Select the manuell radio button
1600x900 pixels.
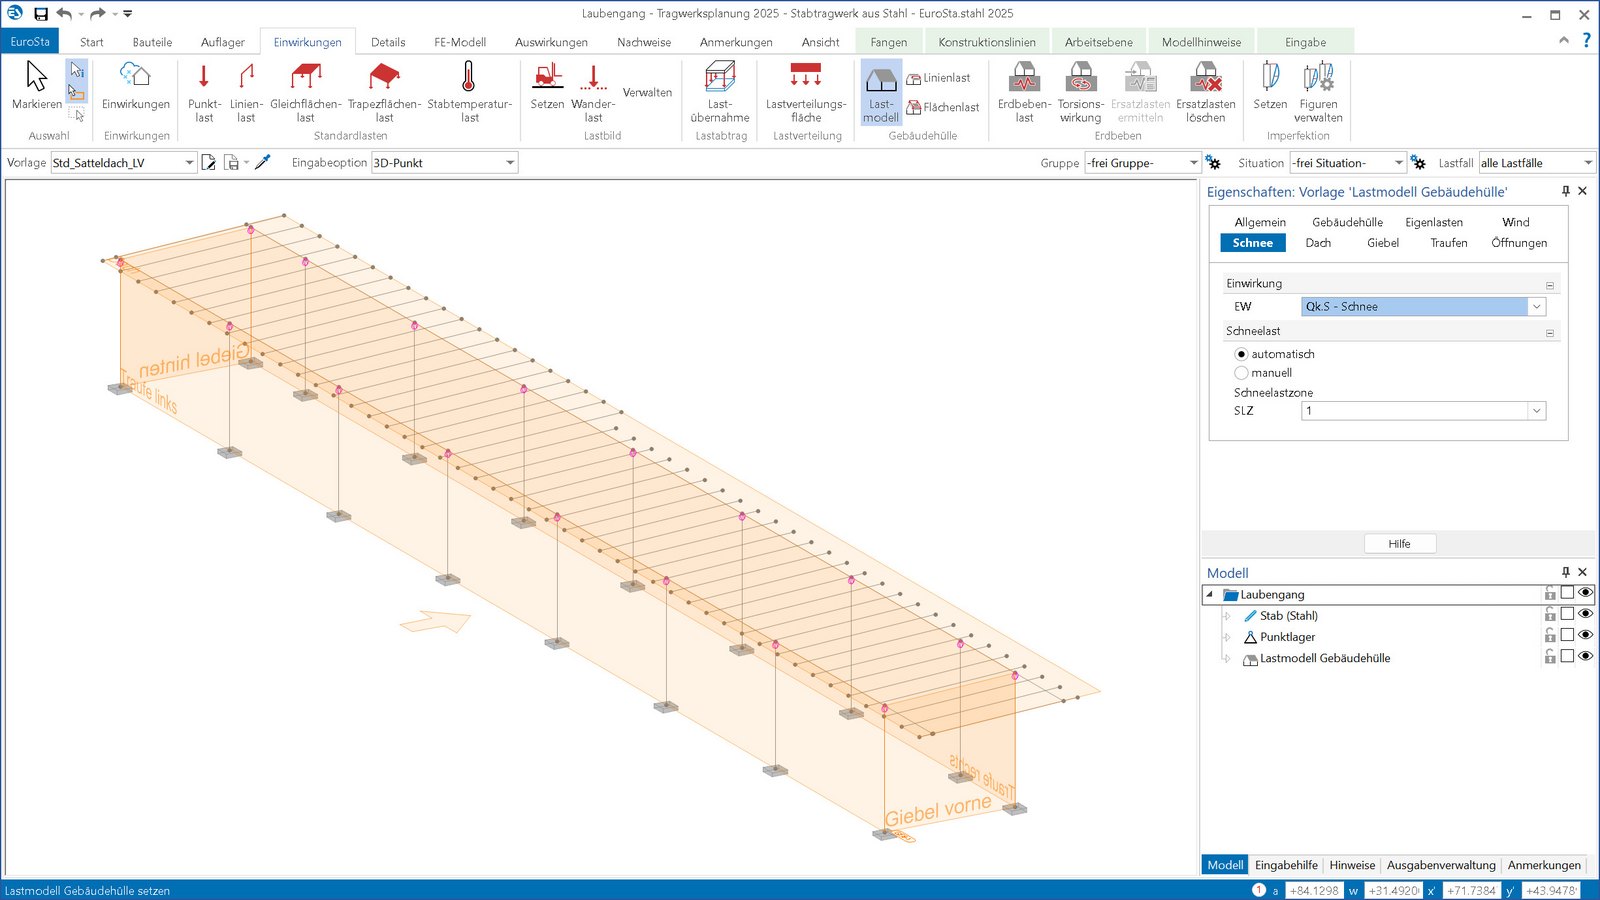pos(1241,373)
